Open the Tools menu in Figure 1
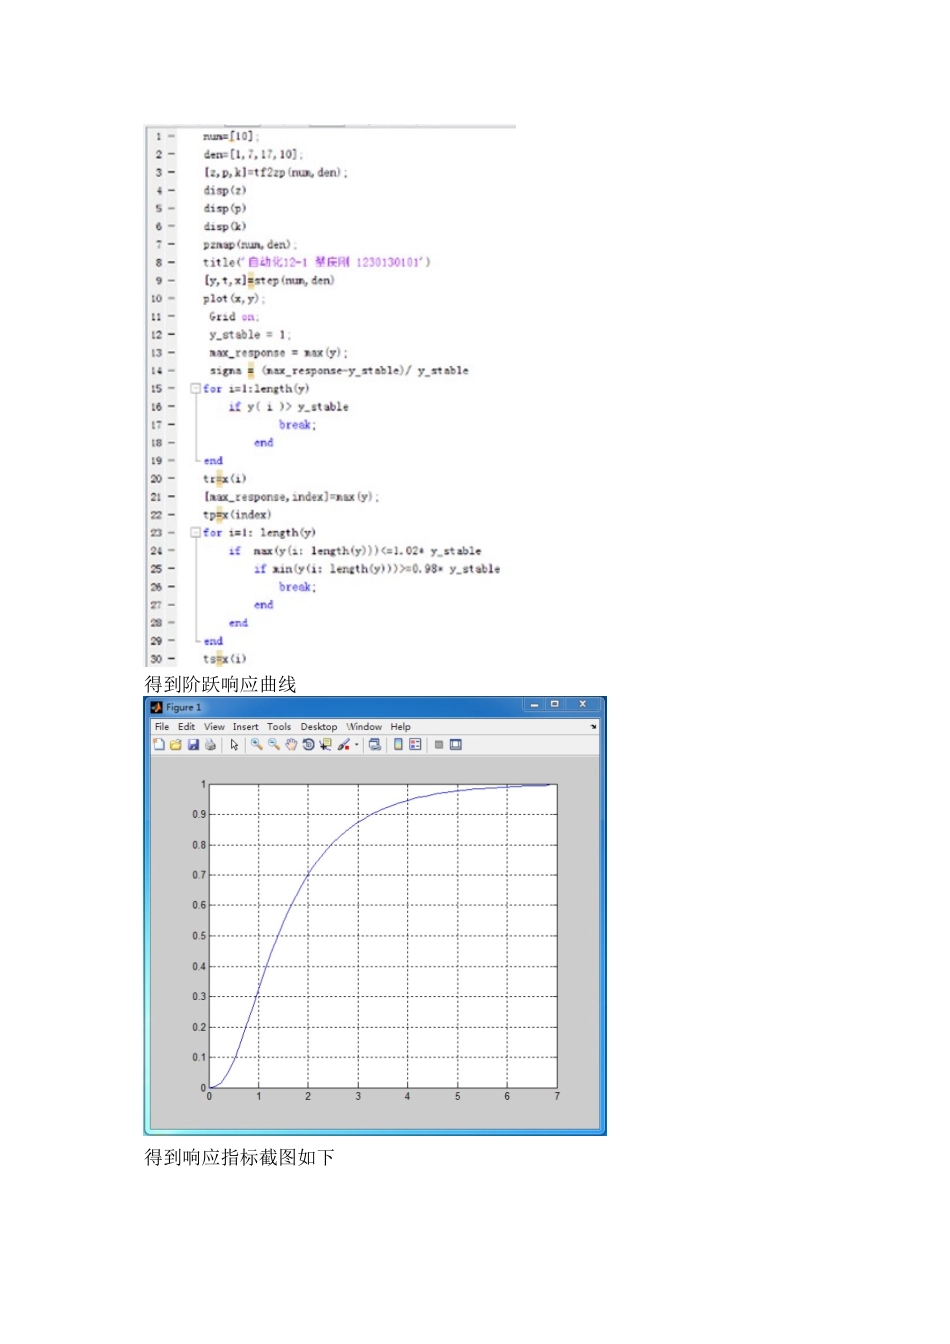The width and height of the screenshot is (950, 1344). click(279, 727)
